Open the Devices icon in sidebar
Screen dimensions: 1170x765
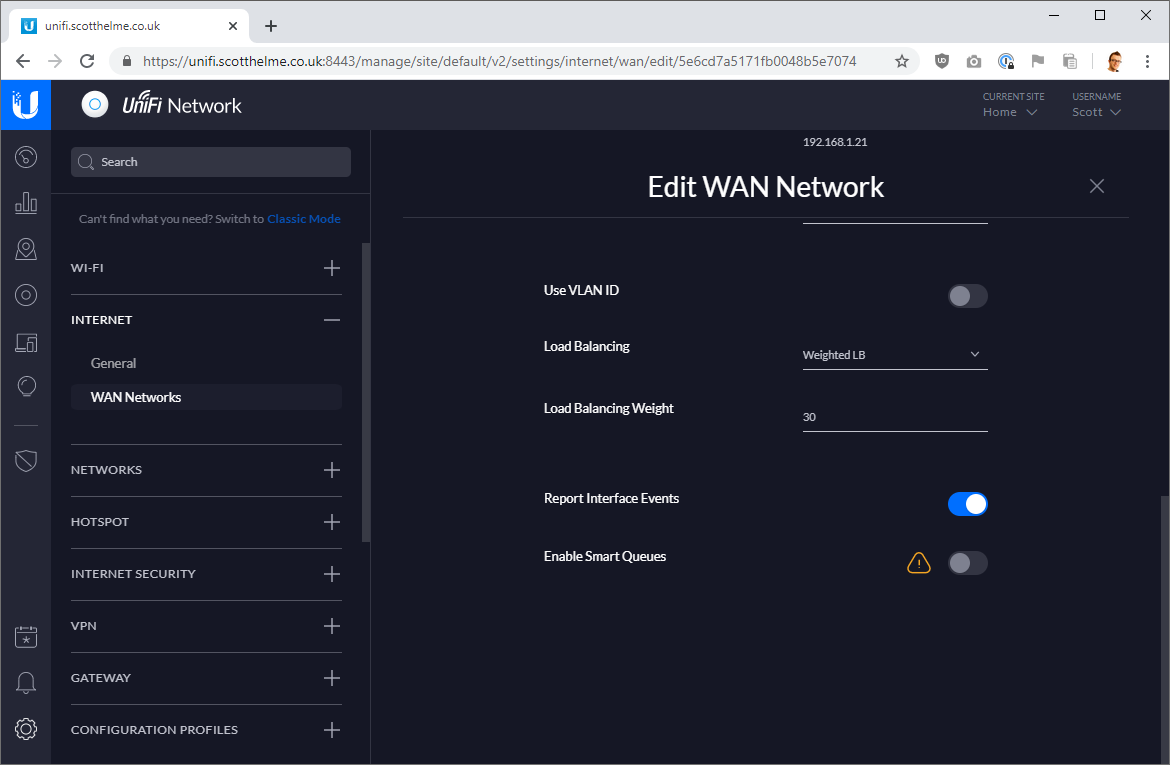[26, 341]
